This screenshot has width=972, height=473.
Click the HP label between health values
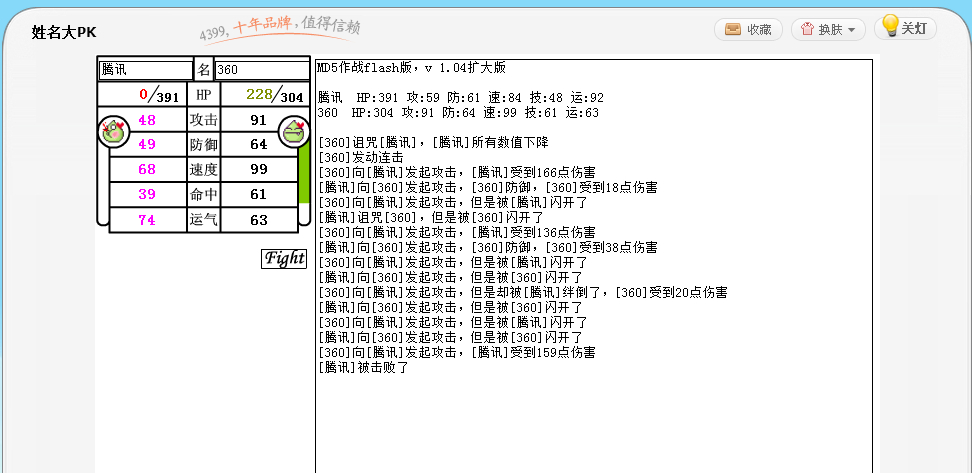(203, 94)
